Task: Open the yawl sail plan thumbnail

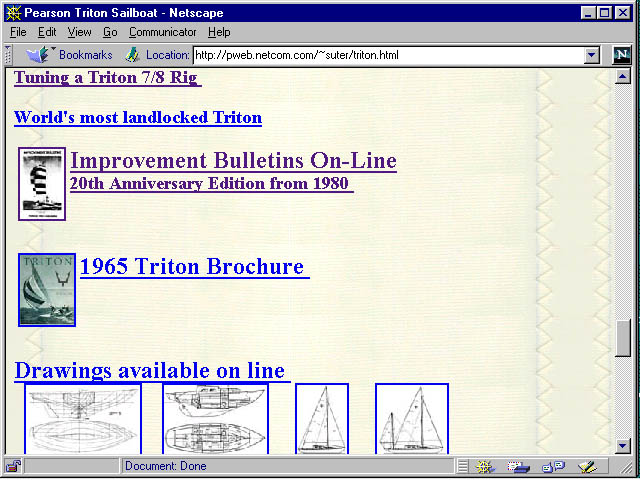Action: [x=412, y=418]
